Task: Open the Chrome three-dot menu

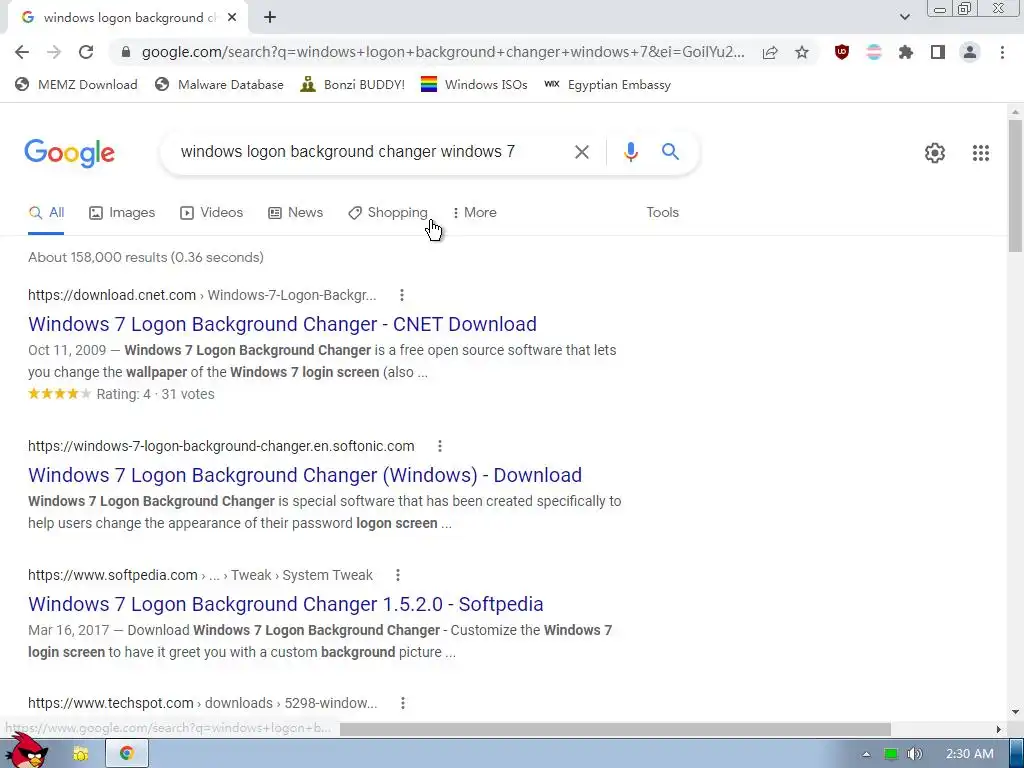Action: tap(1002, 52)
